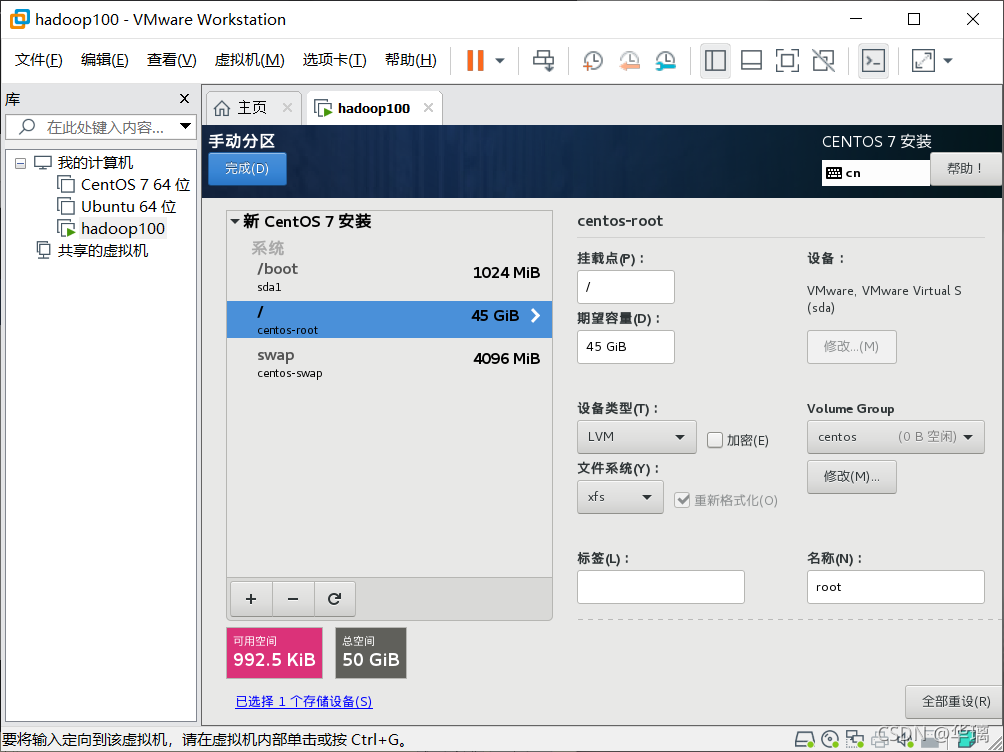Toggle the 重新格式化(O) reformat checkbox
The width and height of the screenshot is (1004, 752).
point(681,500)
